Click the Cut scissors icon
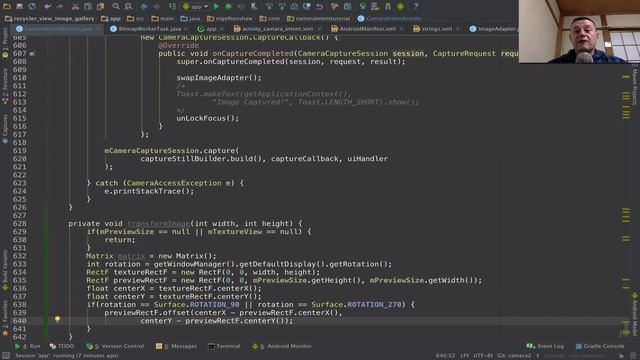This screenshot has width=640, height=360. pyautogui.click(x=75, y=6)
